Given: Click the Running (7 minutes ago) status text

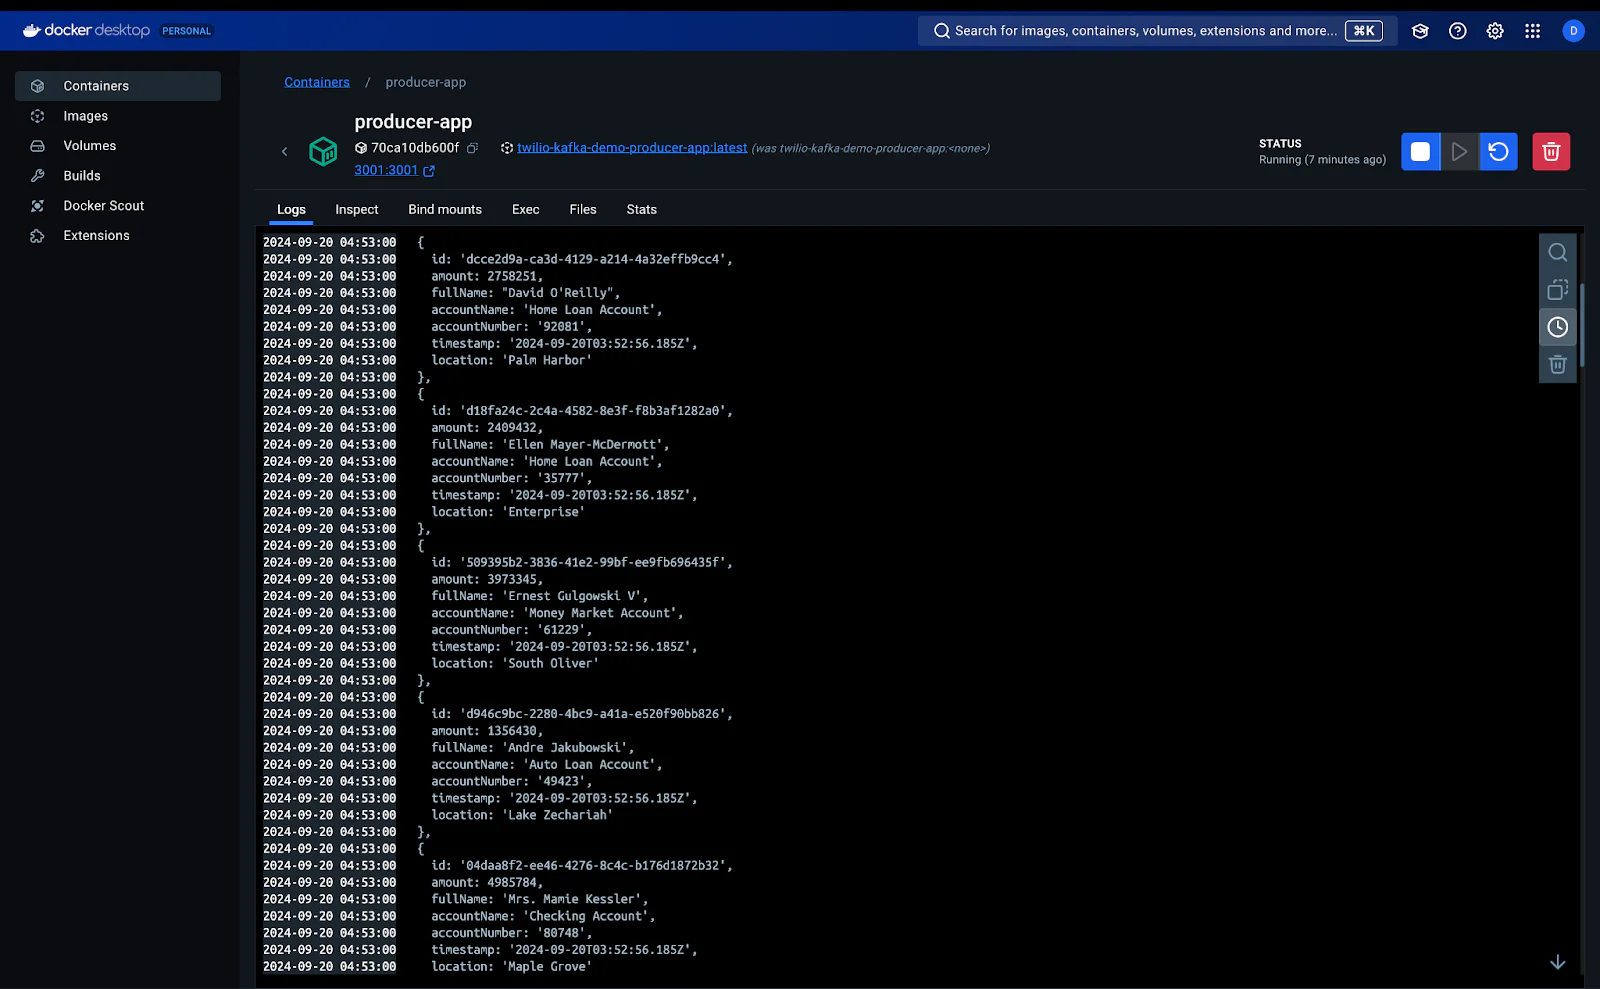Looking at the screenshot, I should (x=1322, y=160).
